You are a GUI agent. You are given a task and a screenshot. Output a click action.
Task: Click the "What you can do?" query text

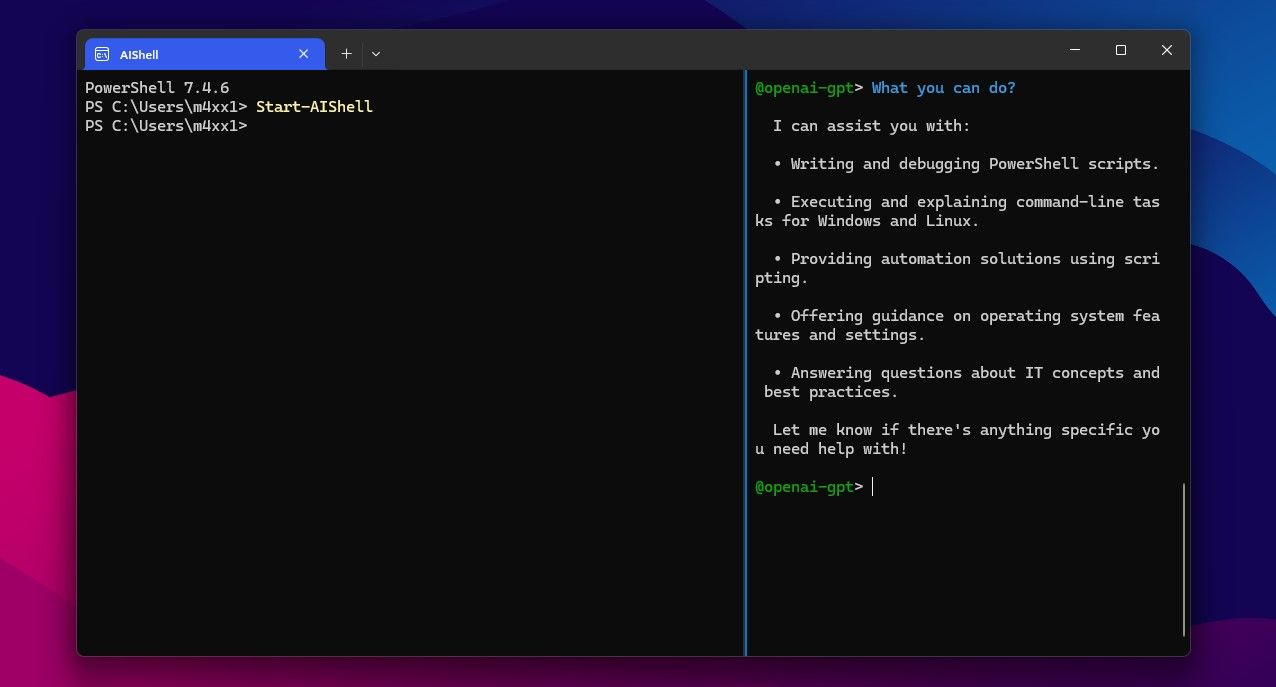[x=943, y=88]
